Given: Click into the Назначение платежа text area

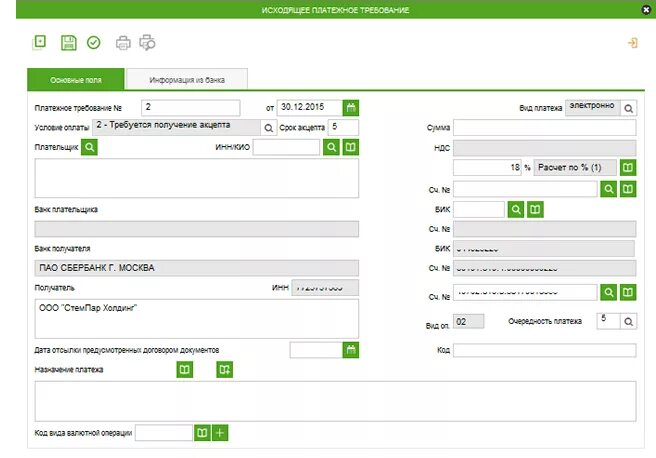Looking at the screenshot, I should coord(335,401).
